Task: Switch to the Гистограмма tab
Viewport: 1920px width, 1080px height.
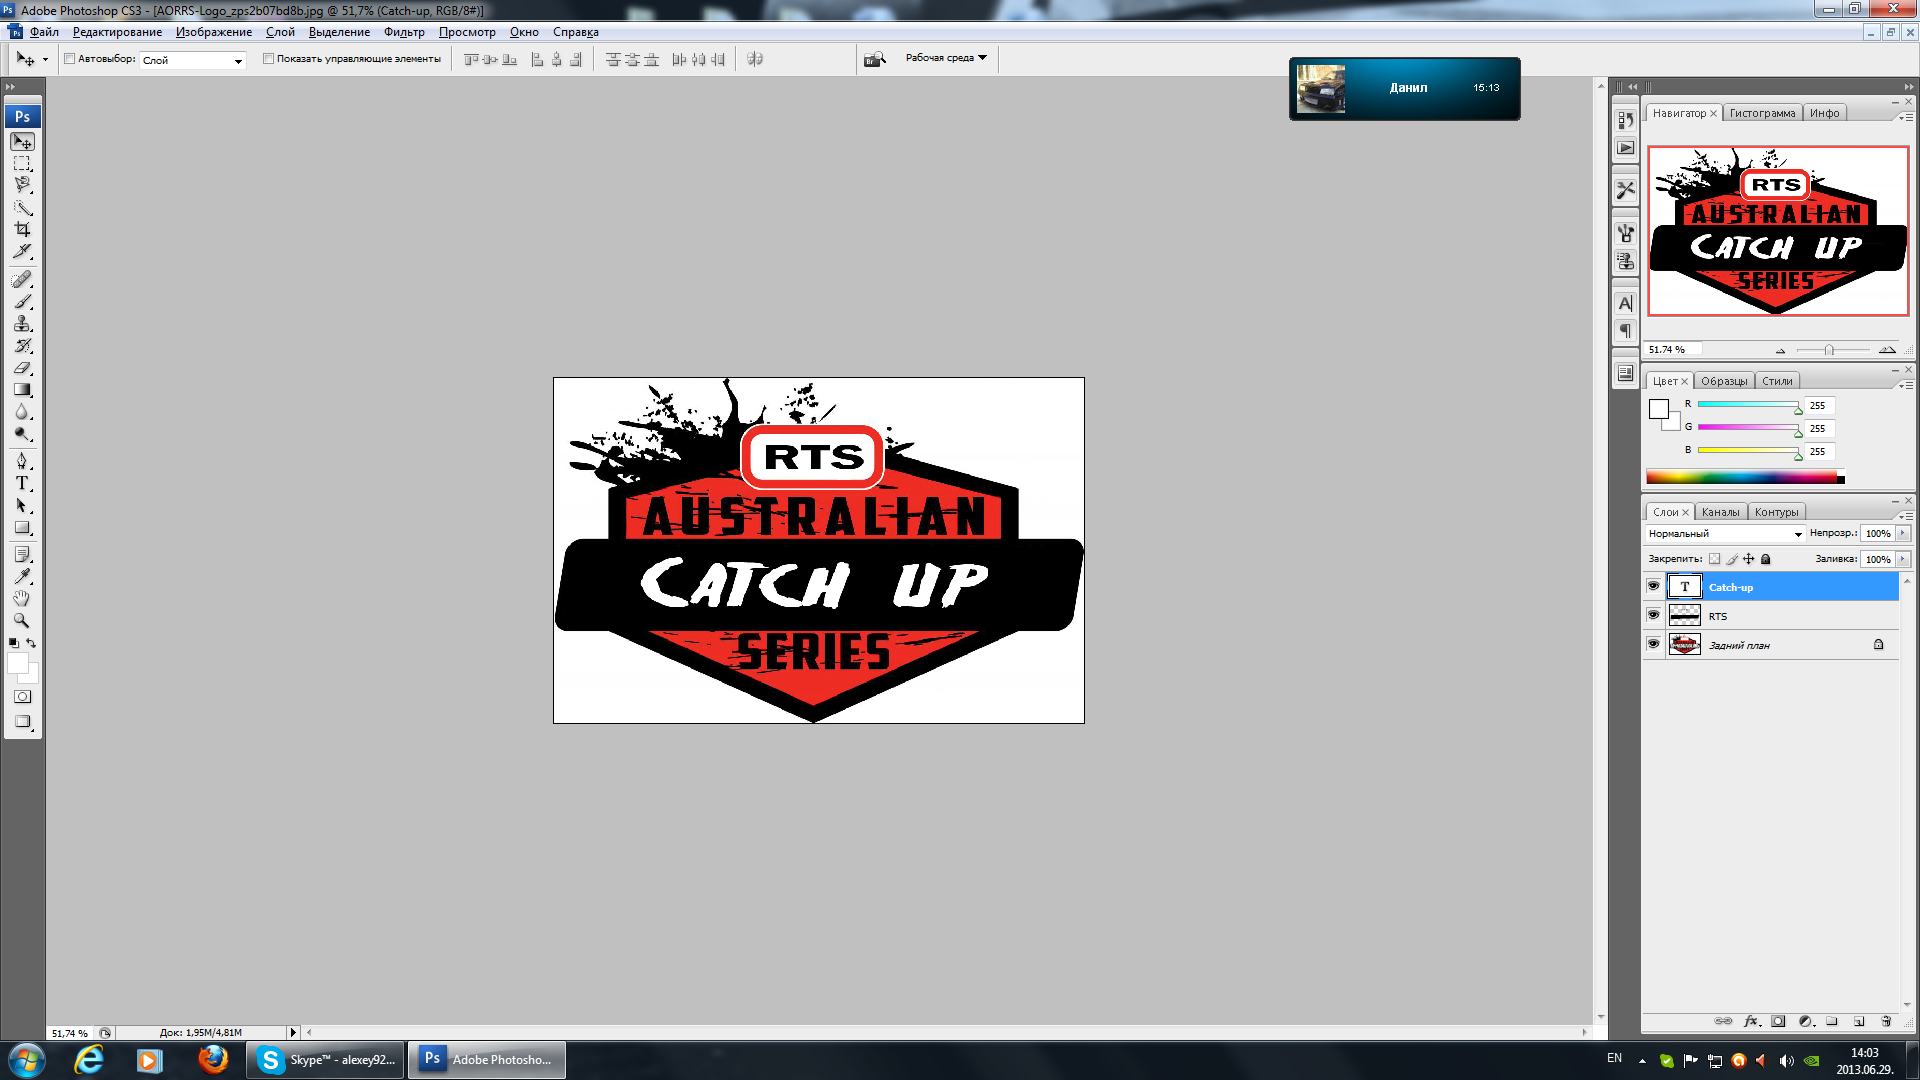Action: tap(1762, 113)
